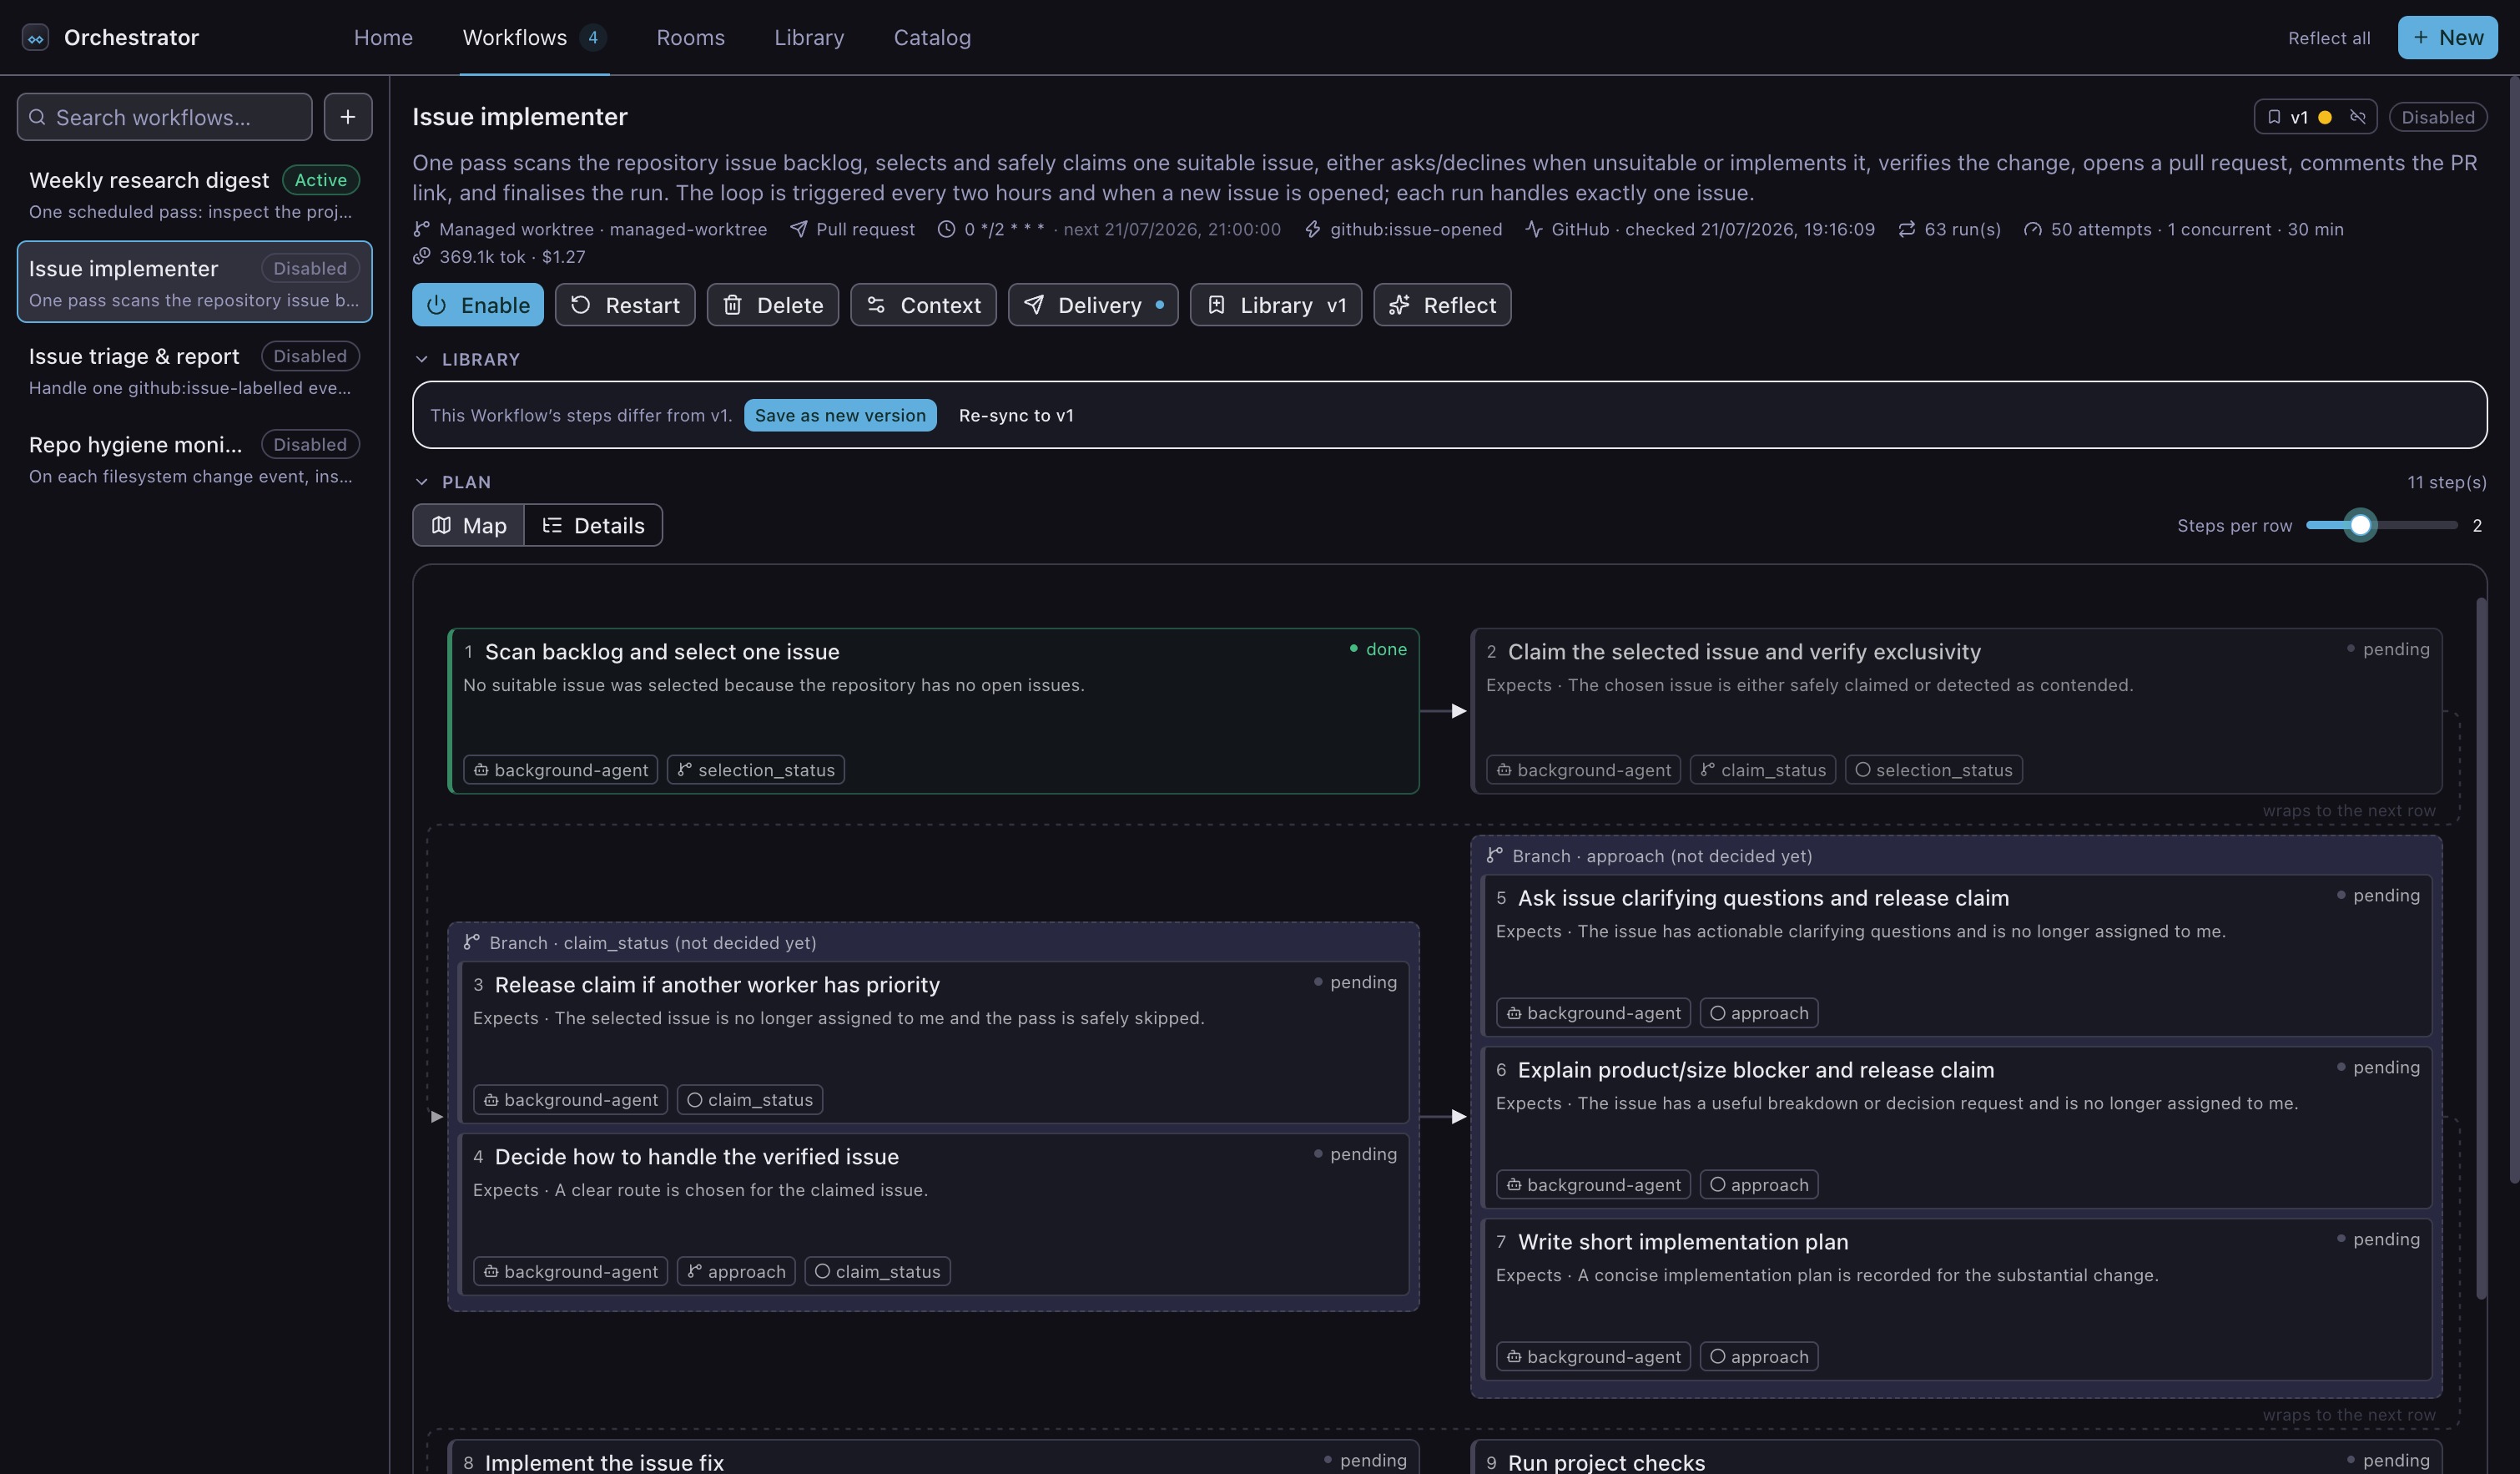Click Re-sync to v1 link
Viewport: 2520px width, 1474px height.
[x=1016, y=415]
